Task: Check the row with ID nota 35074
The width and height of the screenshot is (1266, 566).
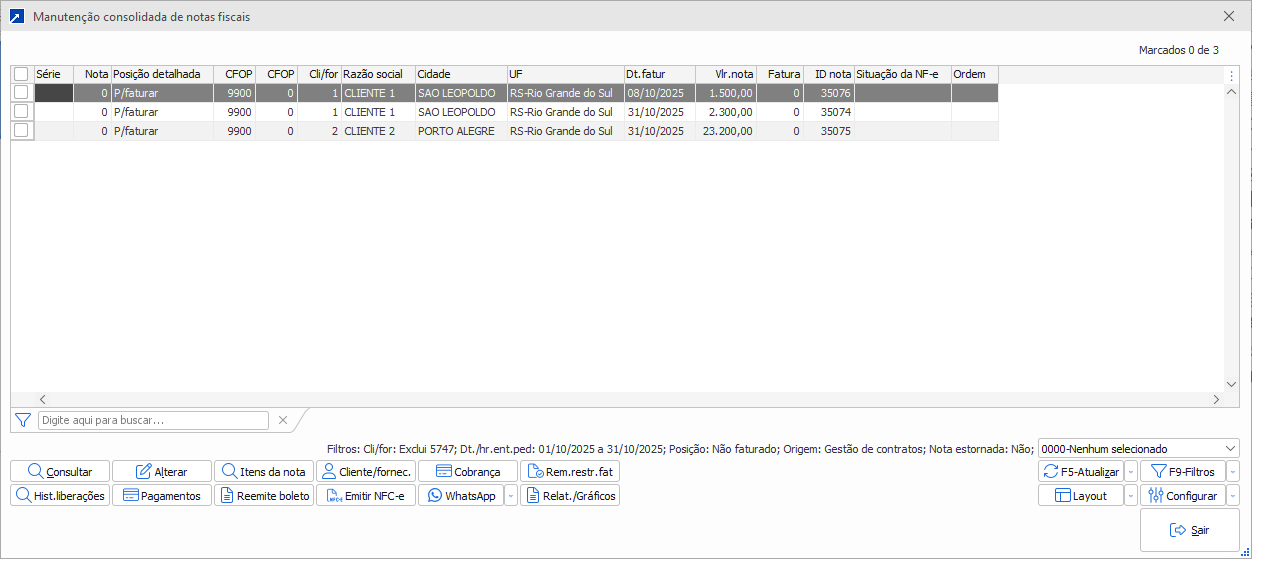Action: [x=21, y=111]
